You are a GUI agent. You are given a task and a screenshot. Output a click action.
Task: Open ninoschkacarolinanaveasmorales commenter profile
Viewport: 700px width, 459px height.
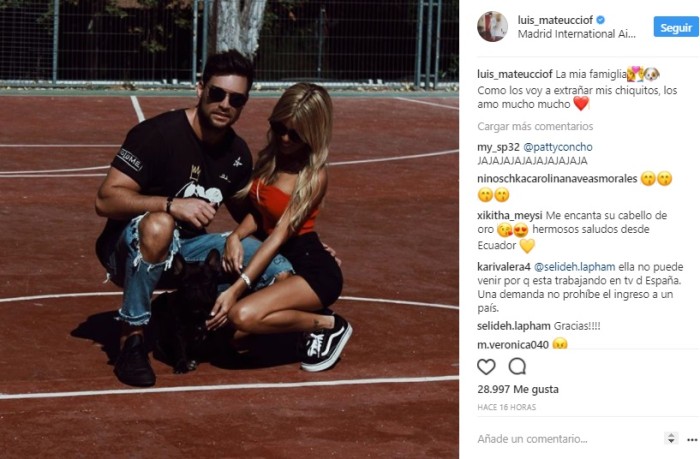[x=557, y=179]
